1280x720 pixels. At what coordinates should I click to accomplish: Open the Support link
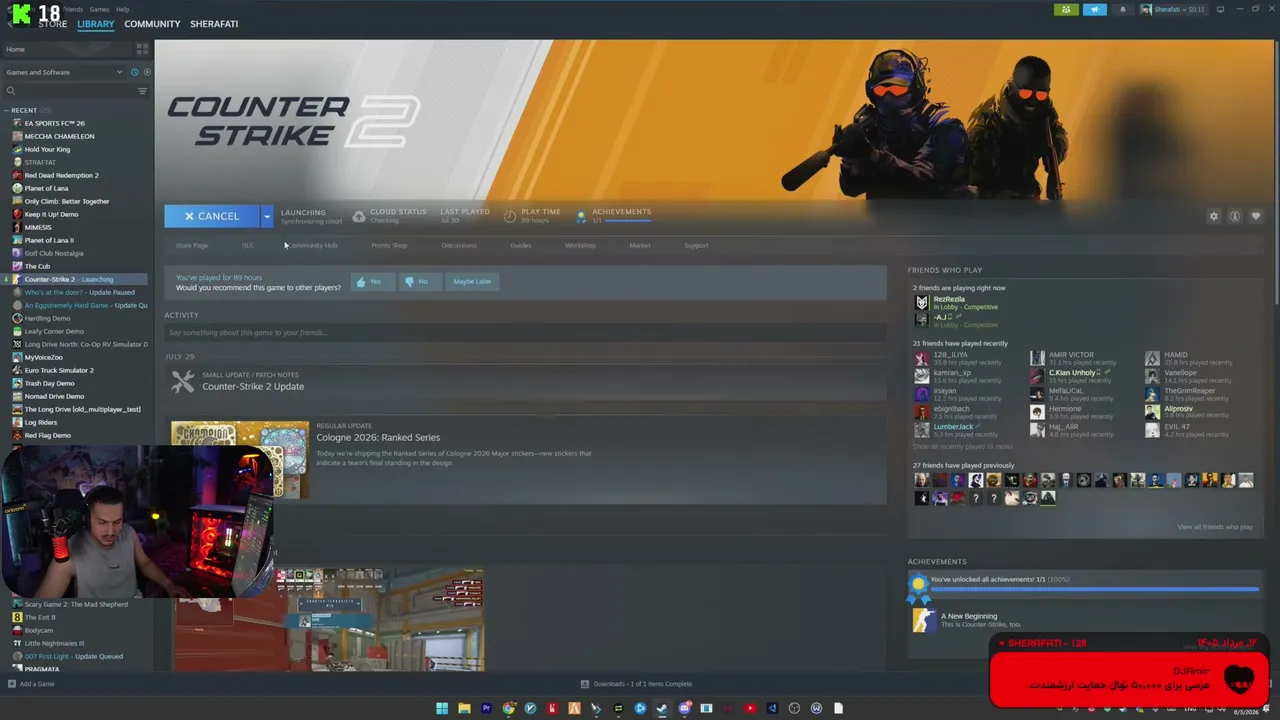pos(696,245)
